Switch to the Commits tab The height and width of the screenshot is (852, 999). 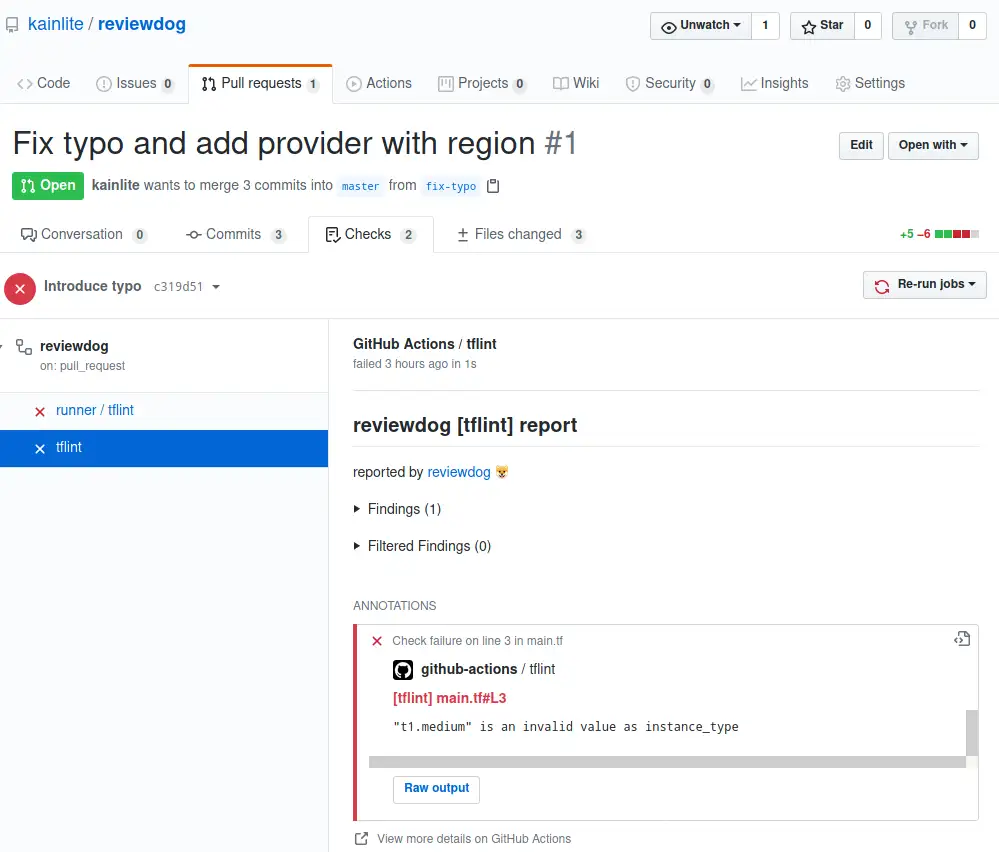(236, 235)
